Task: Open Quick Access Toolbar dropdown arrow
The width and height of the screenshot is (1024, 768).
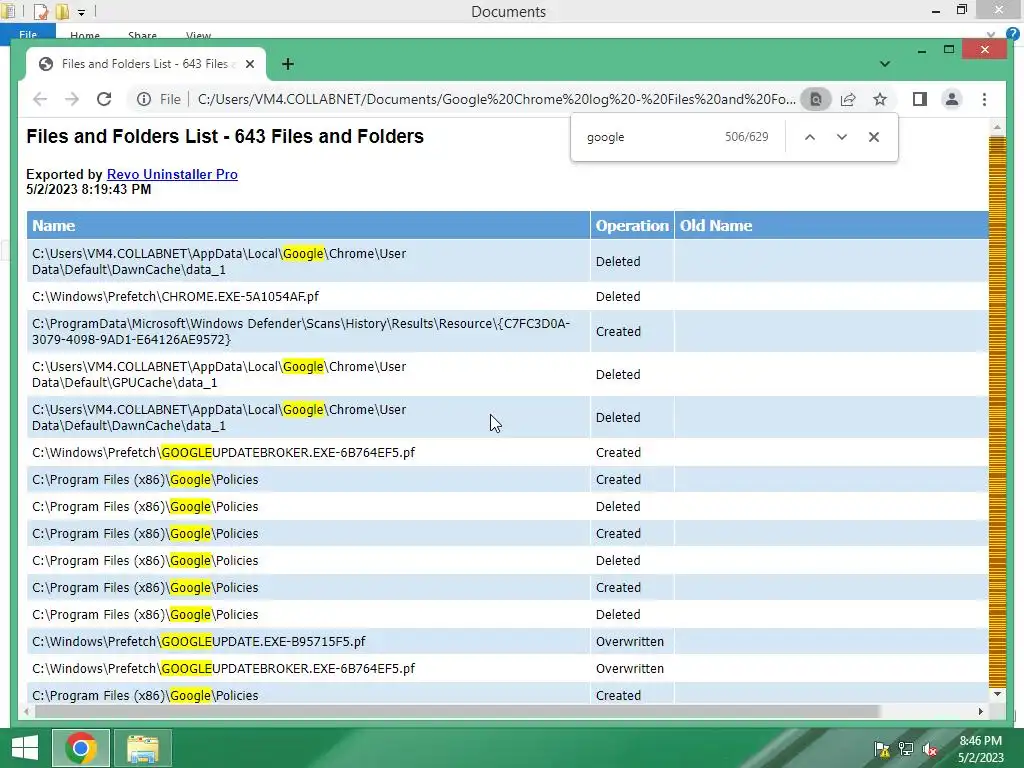Action: coord(82,12)
